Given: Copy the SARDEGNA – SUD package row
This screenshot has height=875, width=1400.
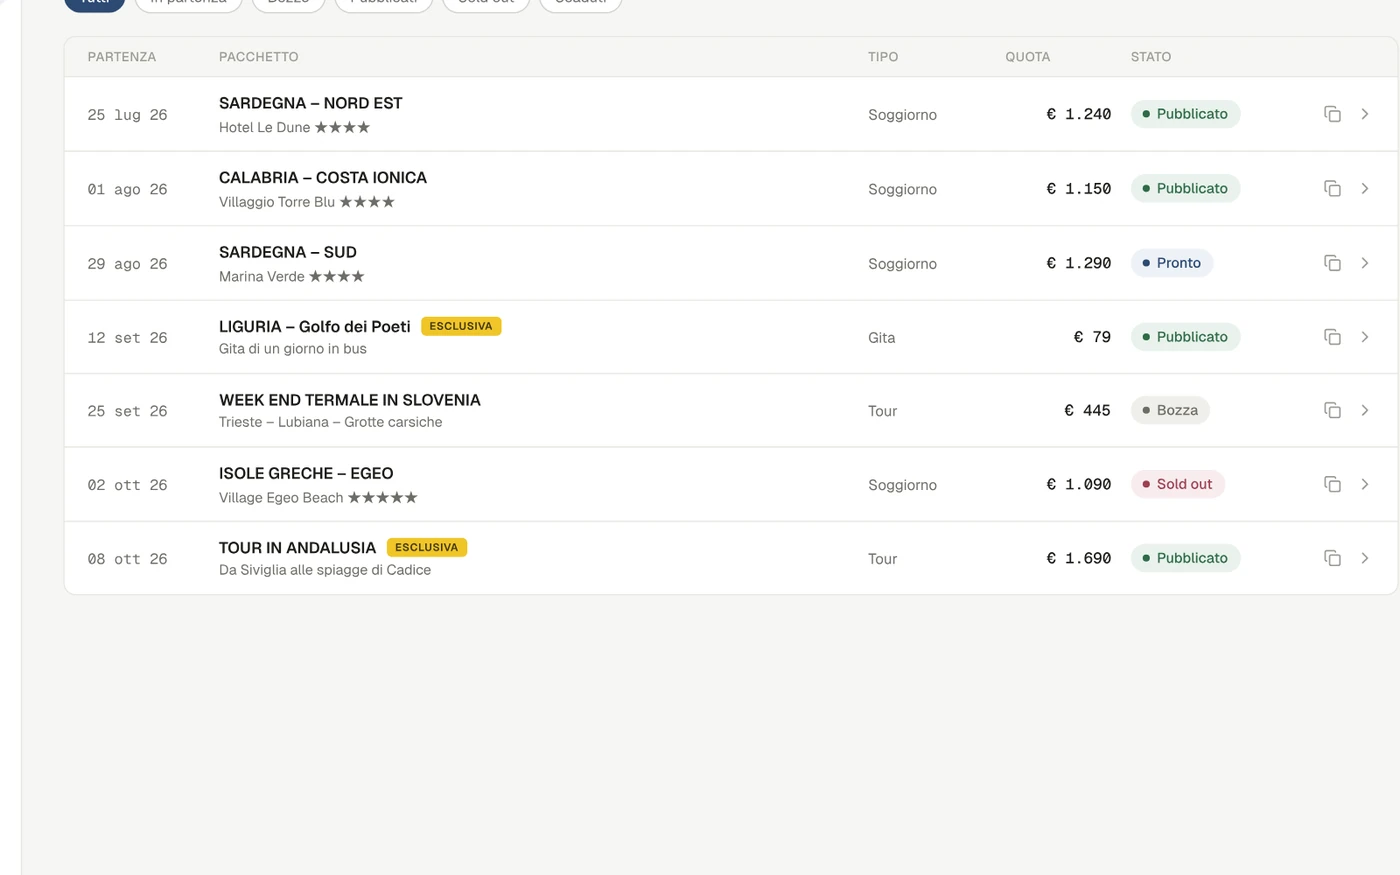Looking at the screenshot, I should pyautogui.click(x=1332, y=263).
